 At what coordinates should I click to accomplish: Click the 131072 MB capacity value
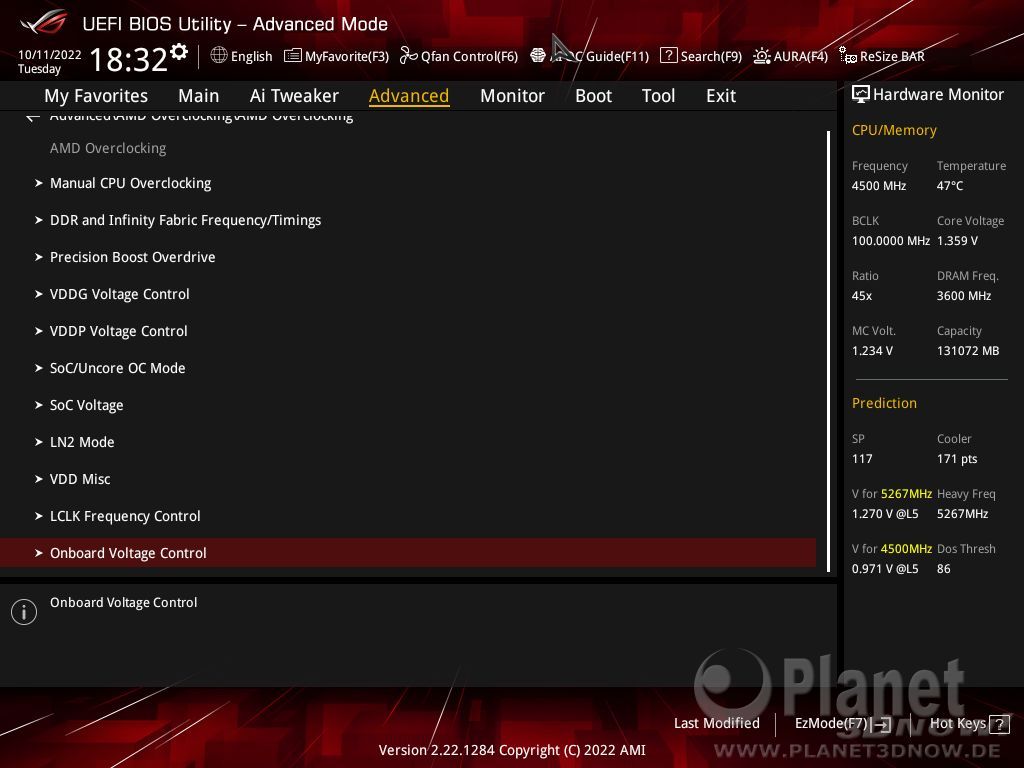click(x=968, y=351)
